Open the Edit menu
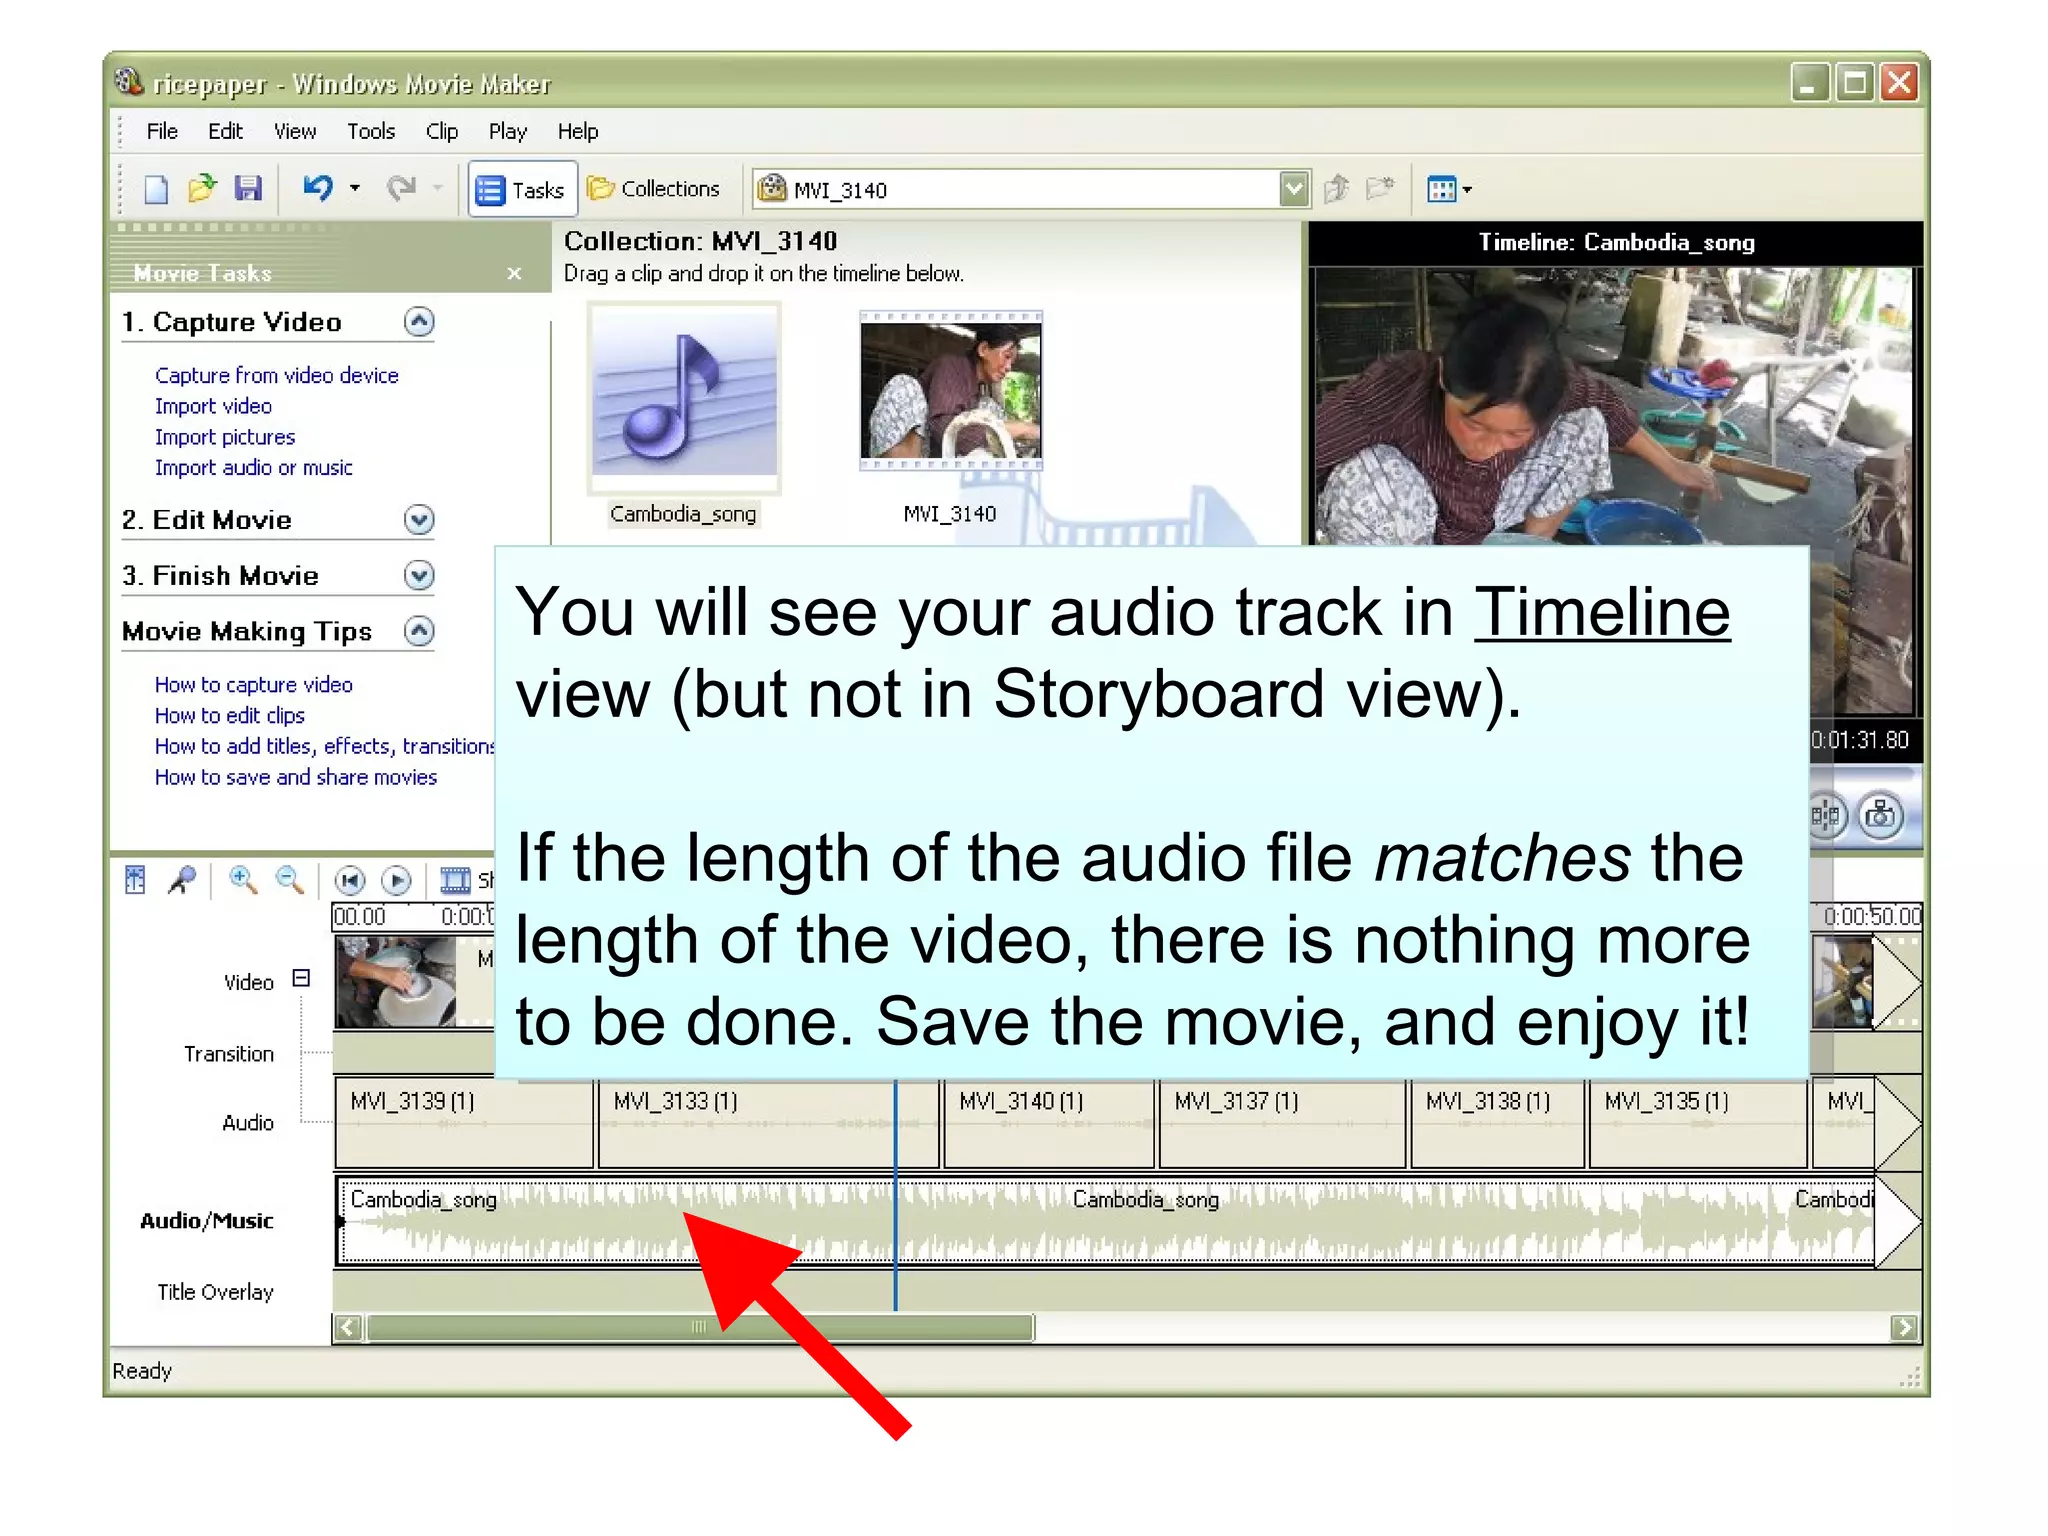2048x1536 pixels. (225, 131)
